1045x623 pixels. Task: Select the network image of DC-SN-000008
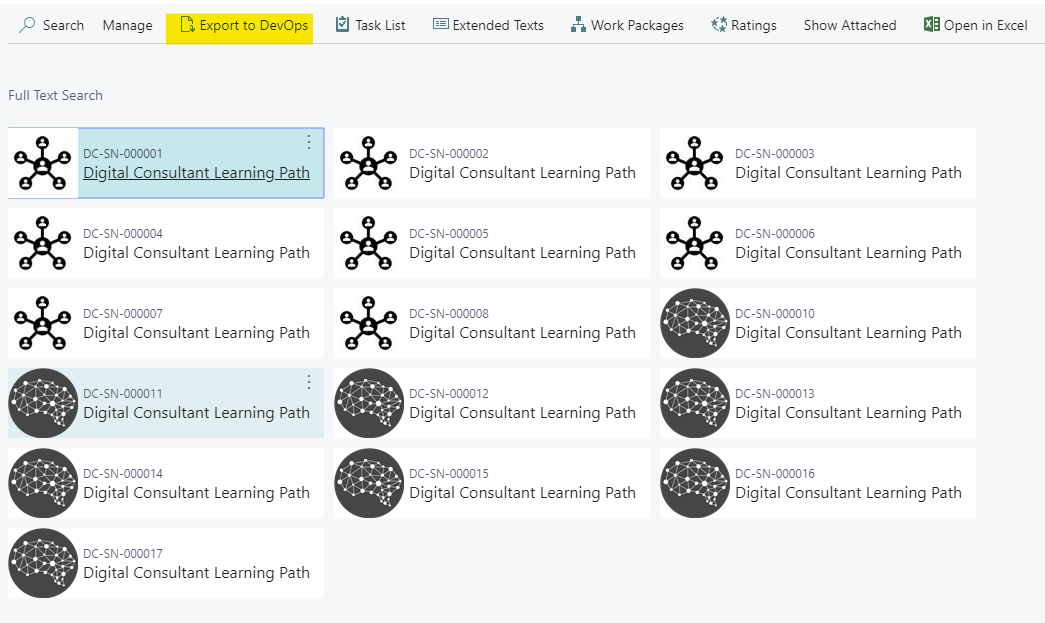(x=369, y=323)
